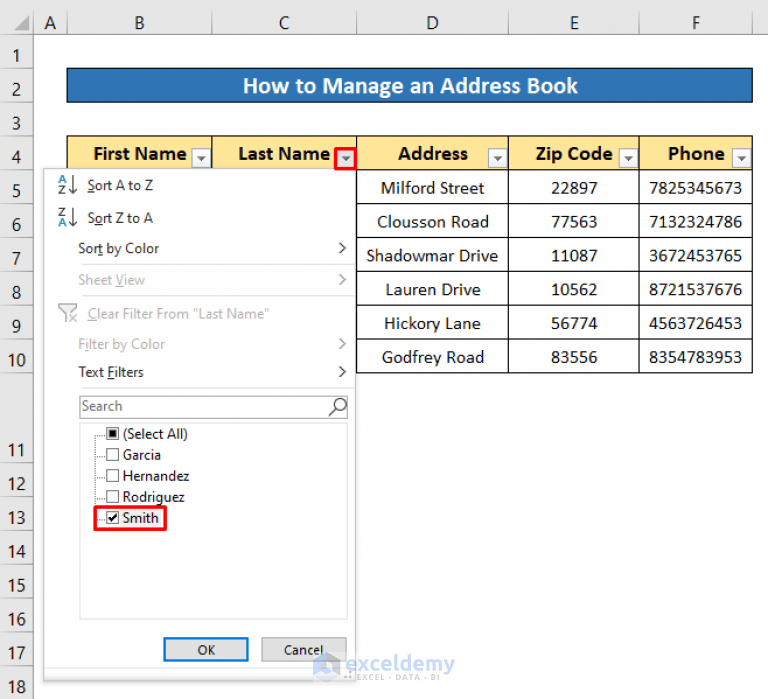The height and width of the screenshot is (699, 768).
Task: Open the Zip Code filter dropdown
Action: [628, 158]
